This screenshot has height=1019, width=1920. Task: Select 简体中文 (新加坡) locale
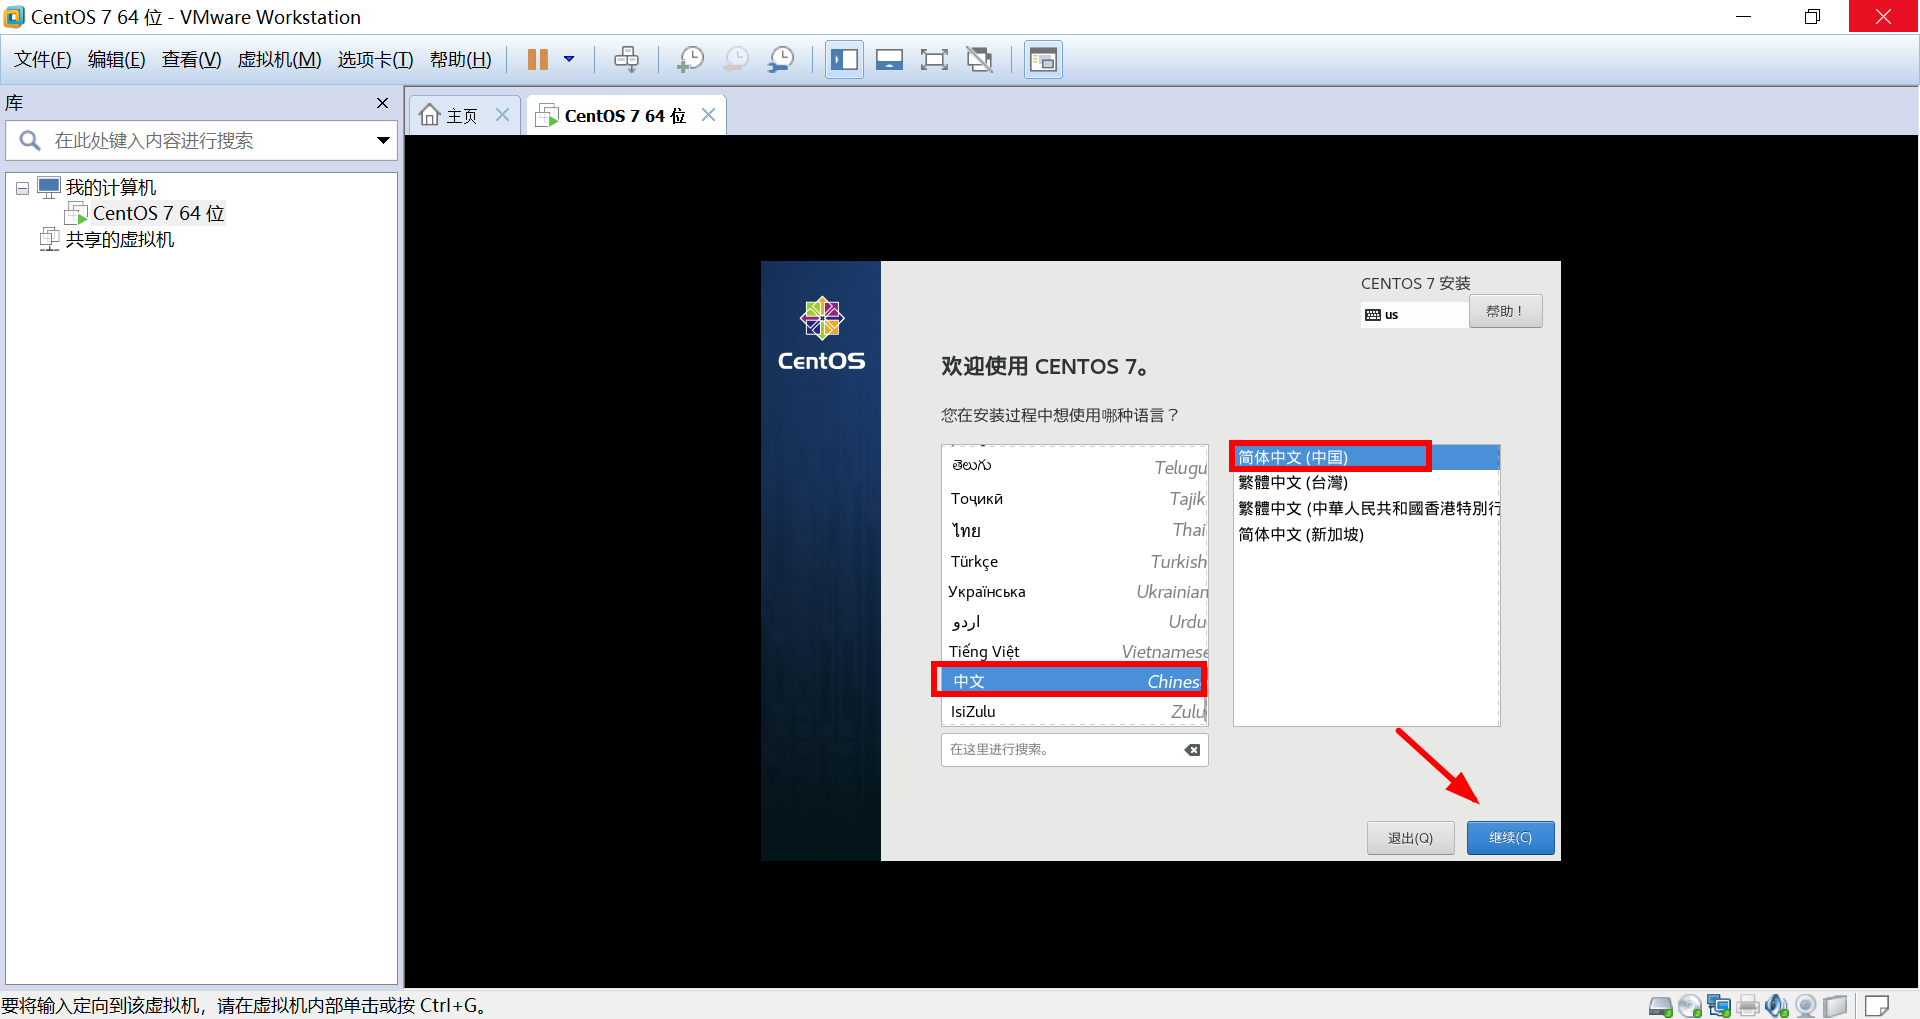point(1366,534)
